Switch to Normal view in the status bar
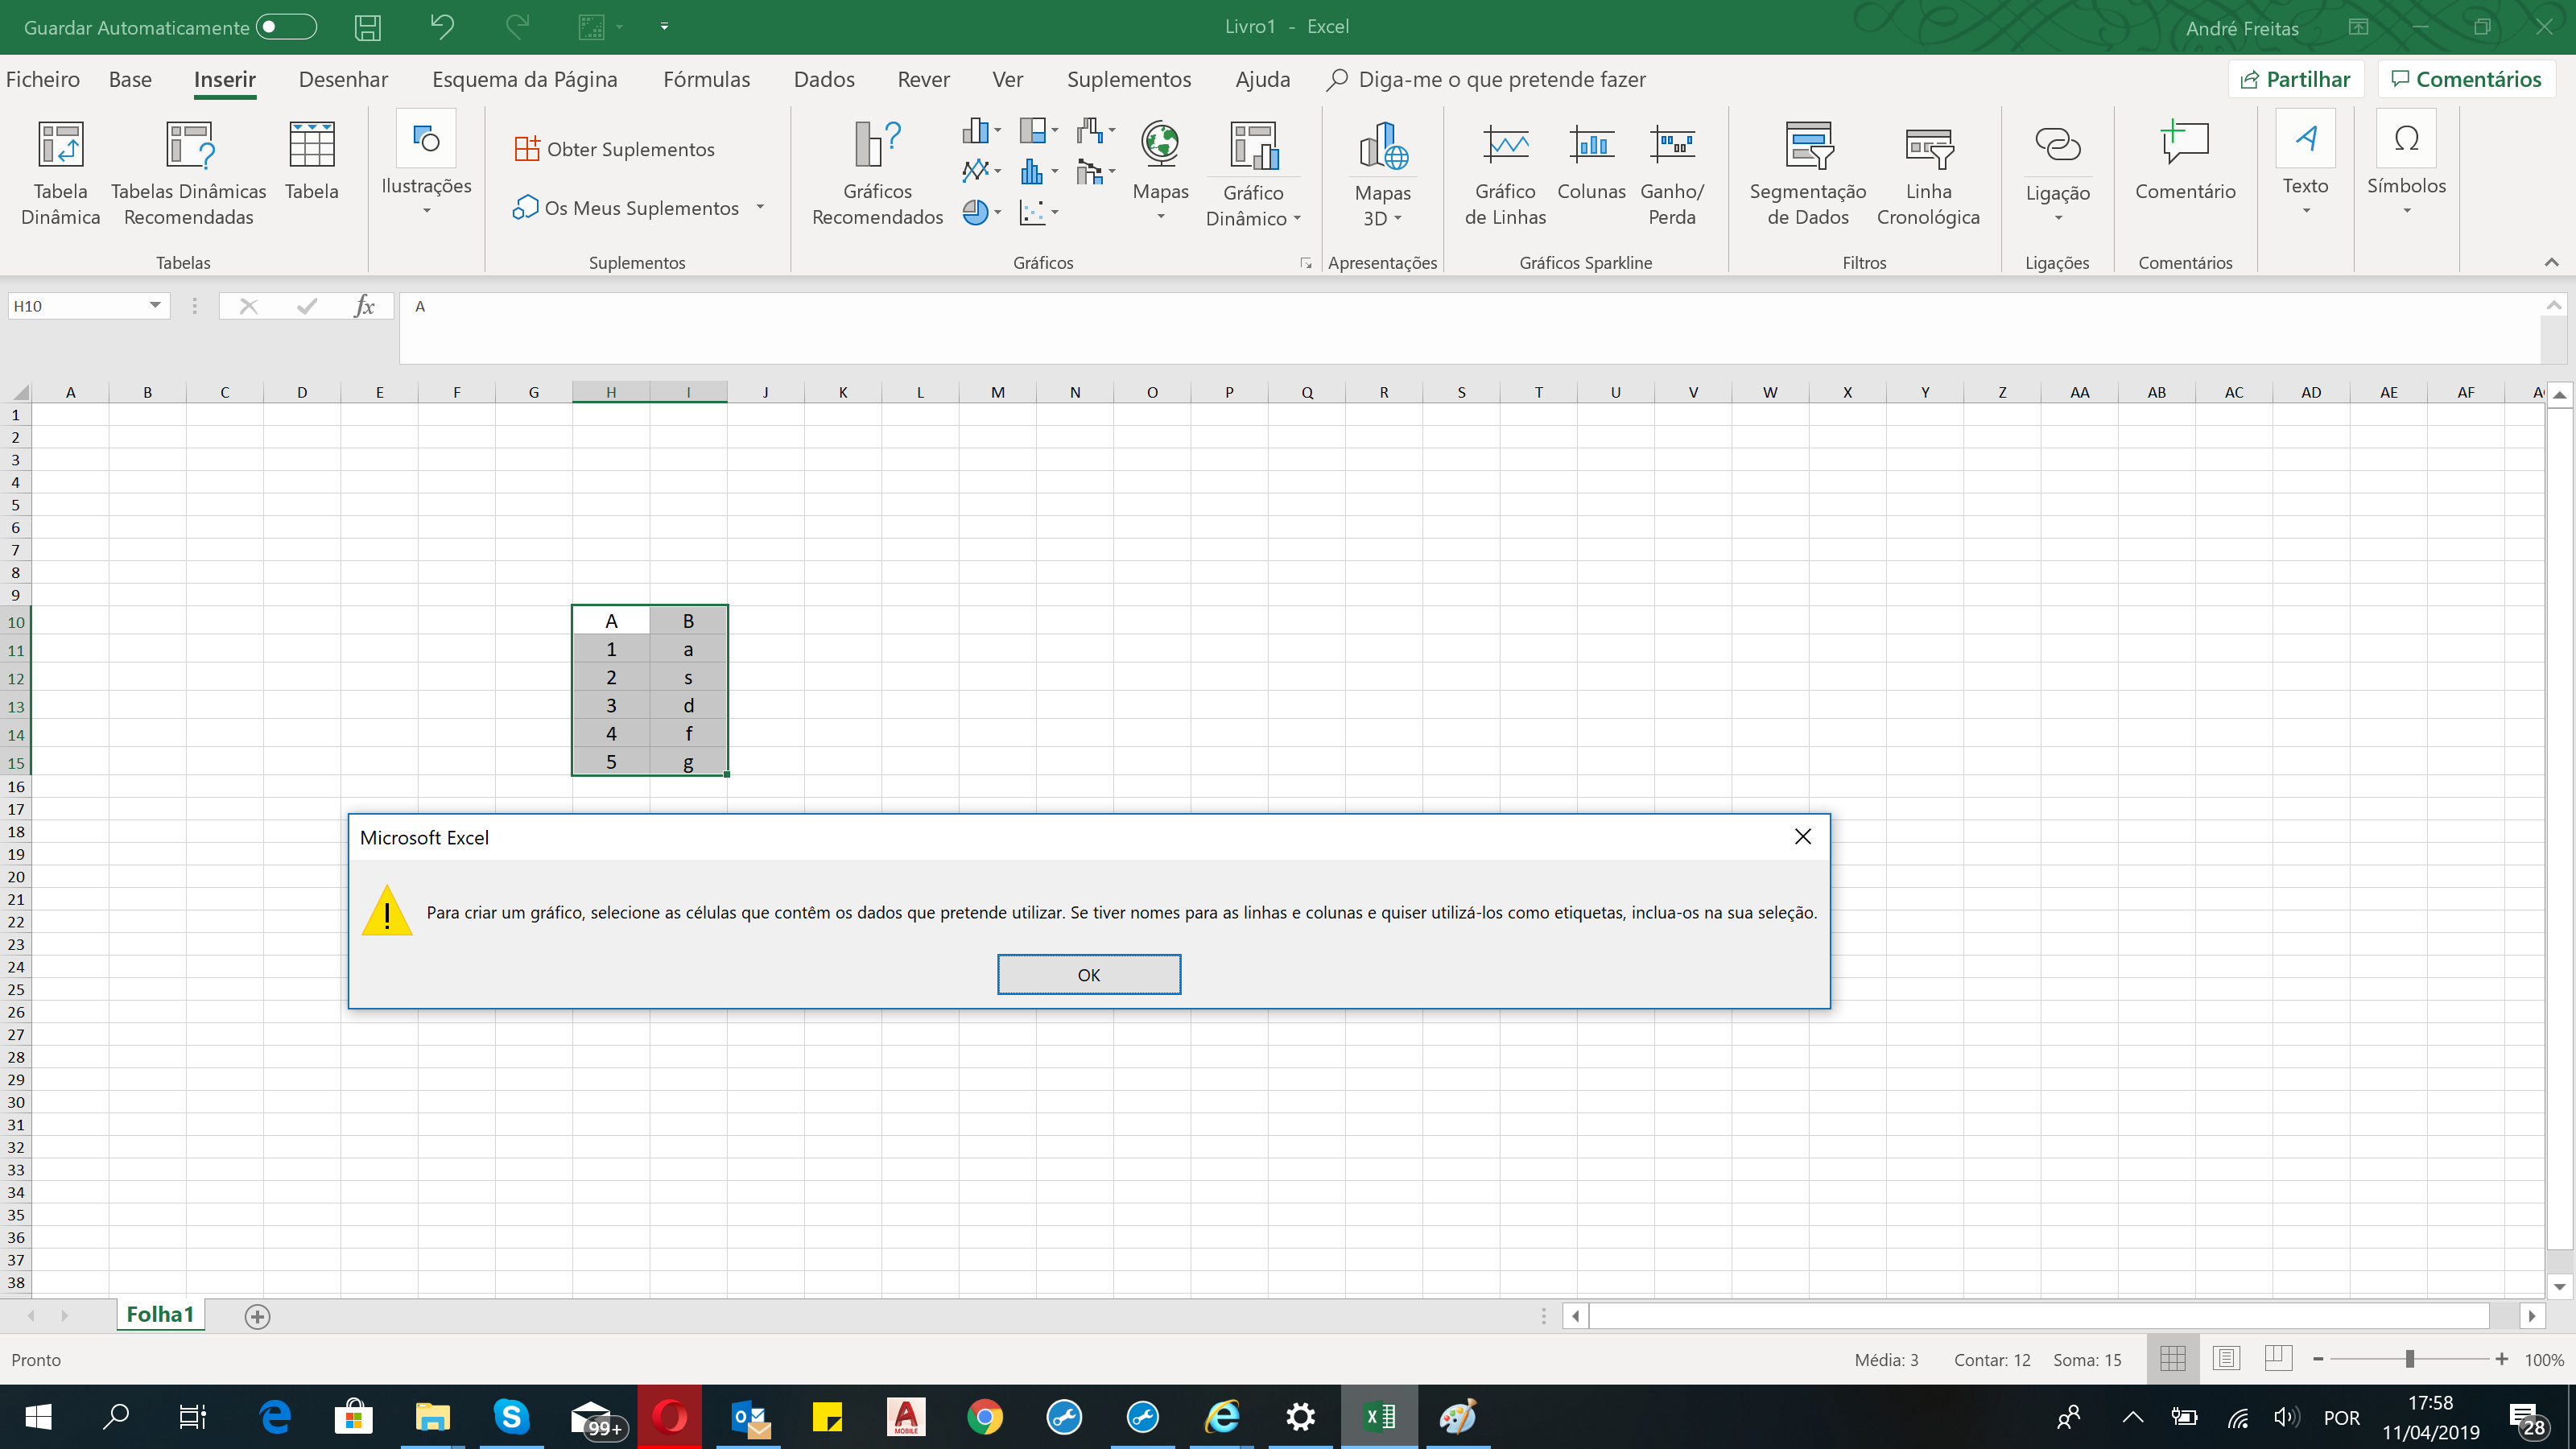Image resolution: width=2576 pixels, height=1449 pixels. pyautogui.click(x=2172, y=1359)
